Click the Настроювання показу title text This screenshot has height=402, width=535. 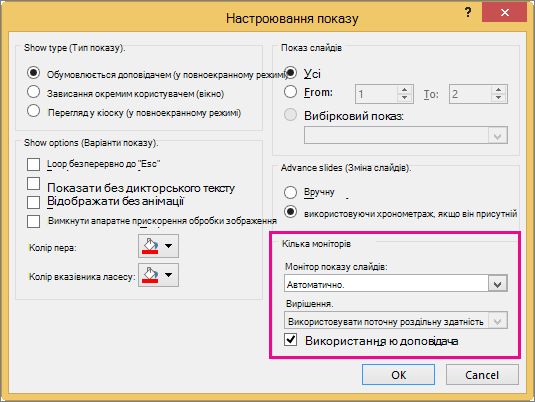point(292,18)
